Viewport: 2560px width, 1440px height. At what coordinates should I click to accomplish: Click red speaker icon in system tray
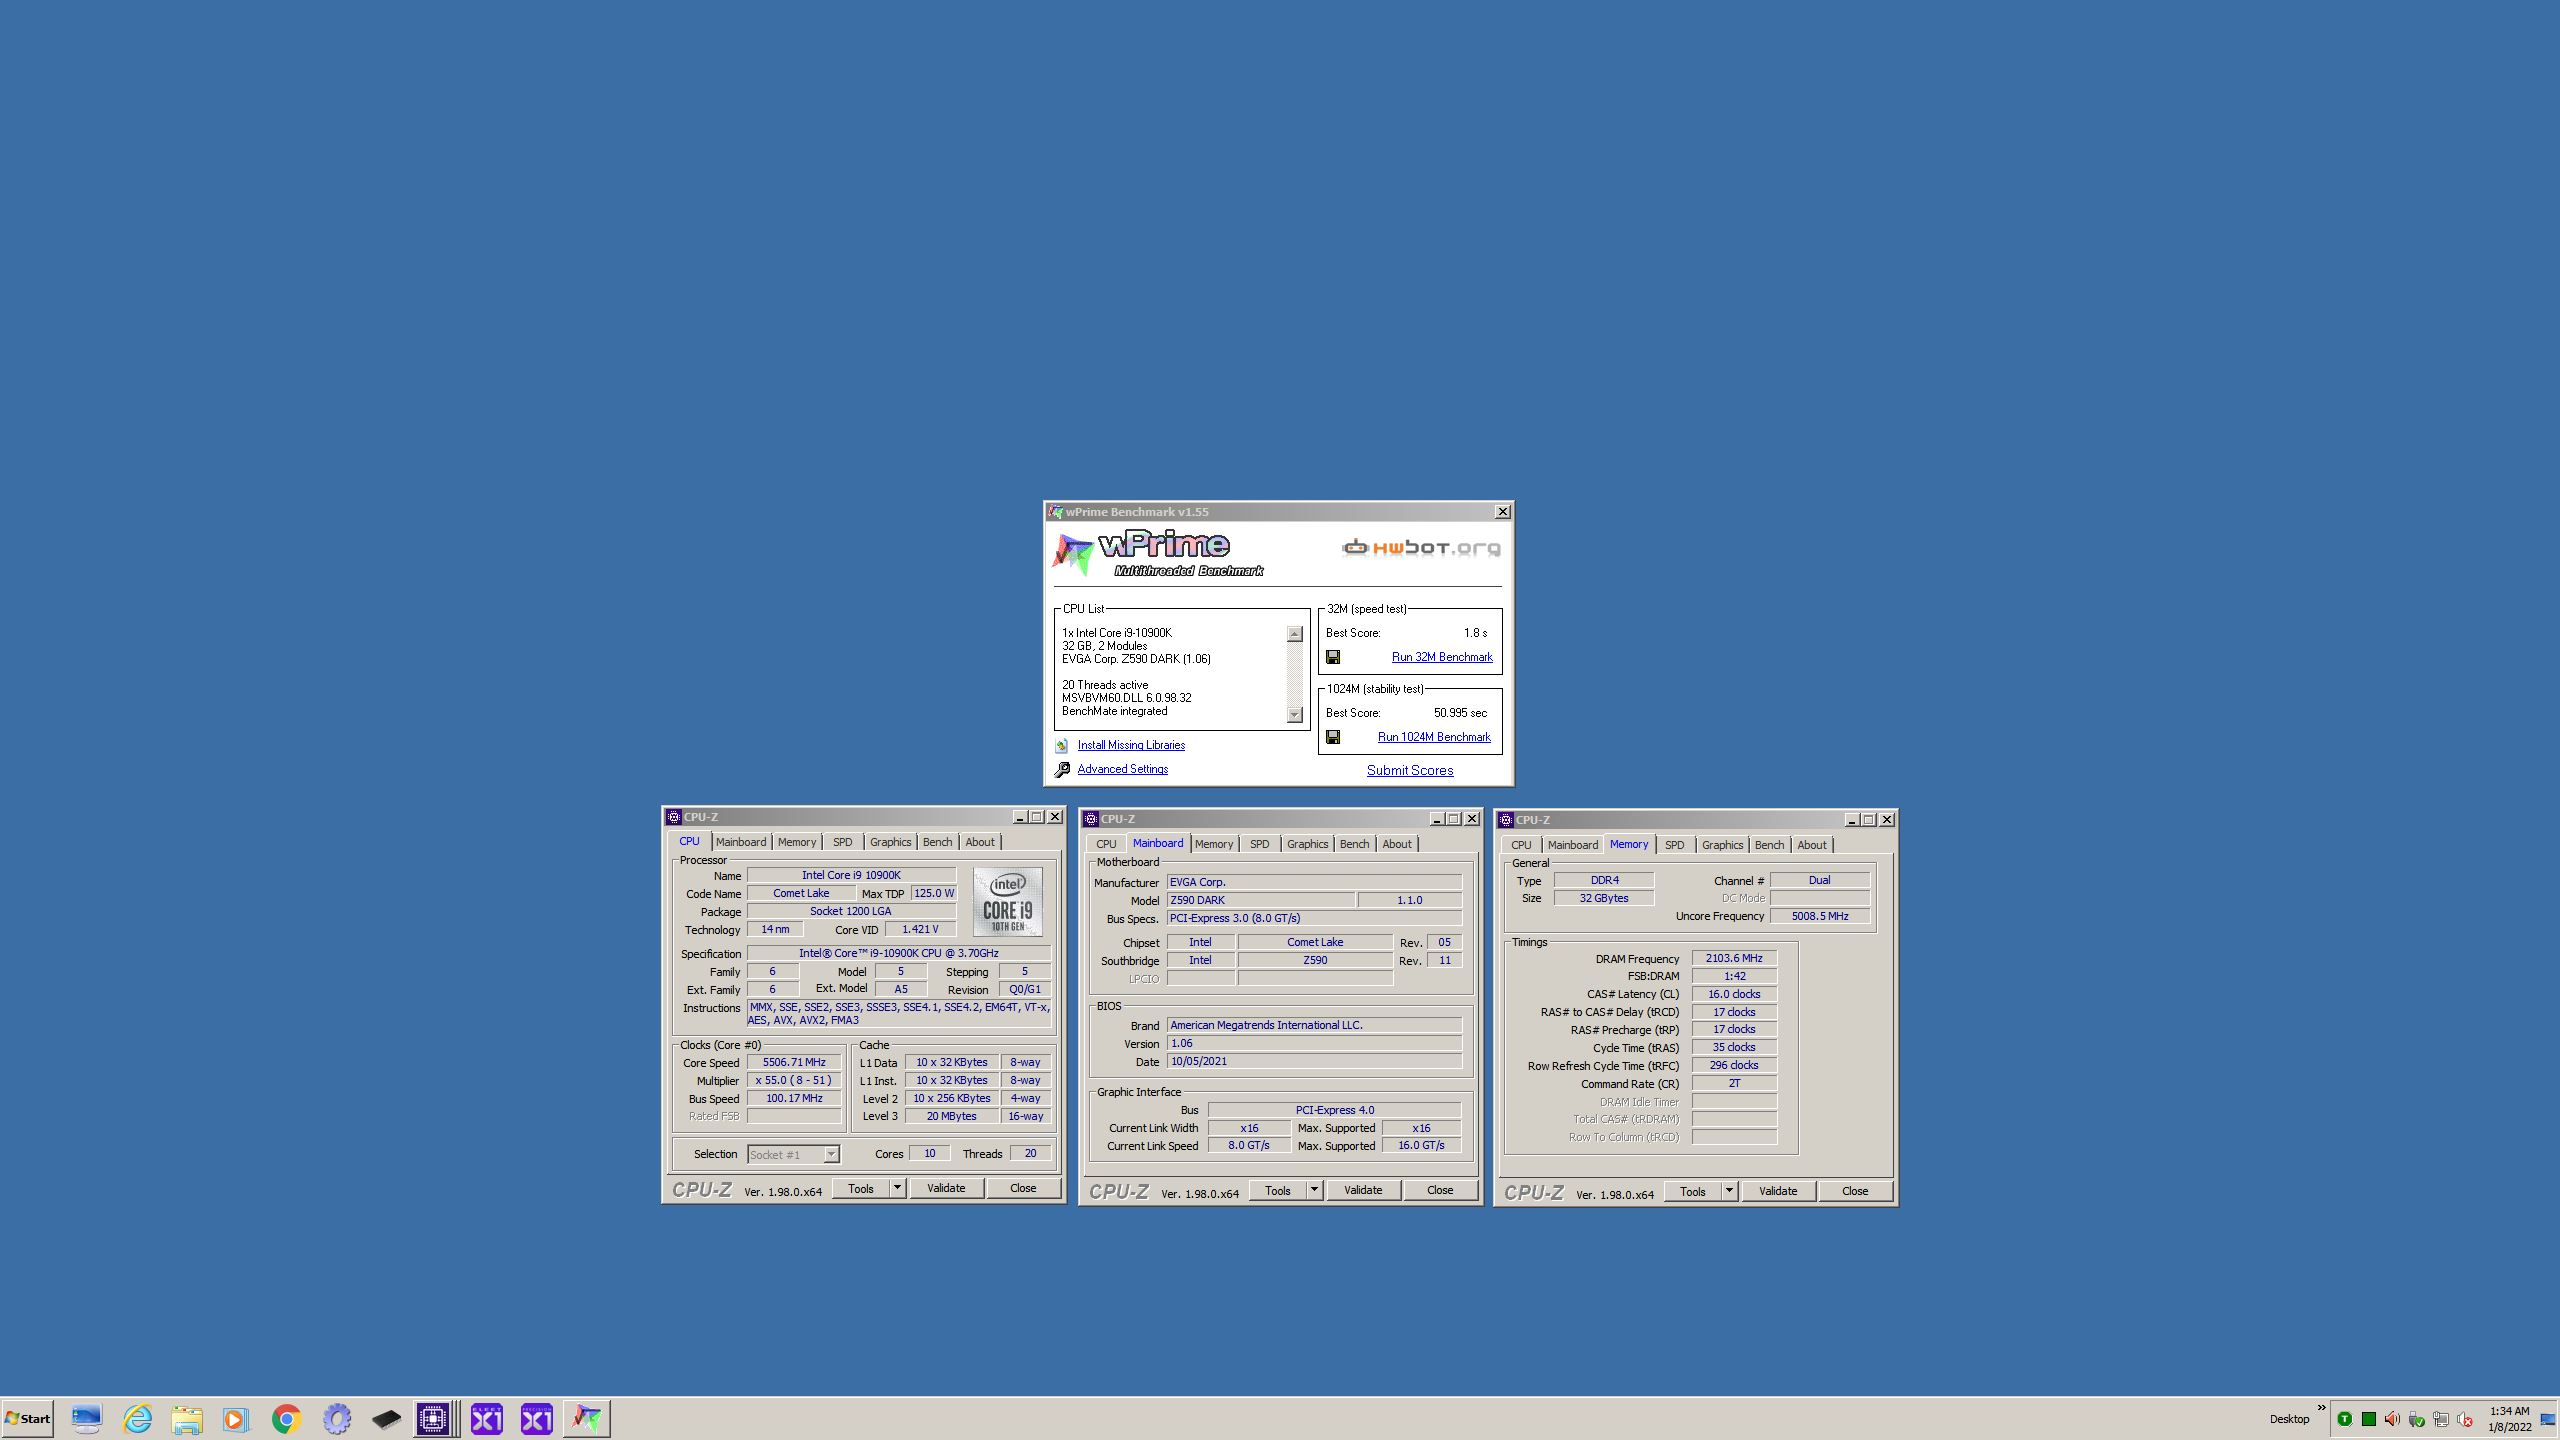click(x=2392, y=1419)
